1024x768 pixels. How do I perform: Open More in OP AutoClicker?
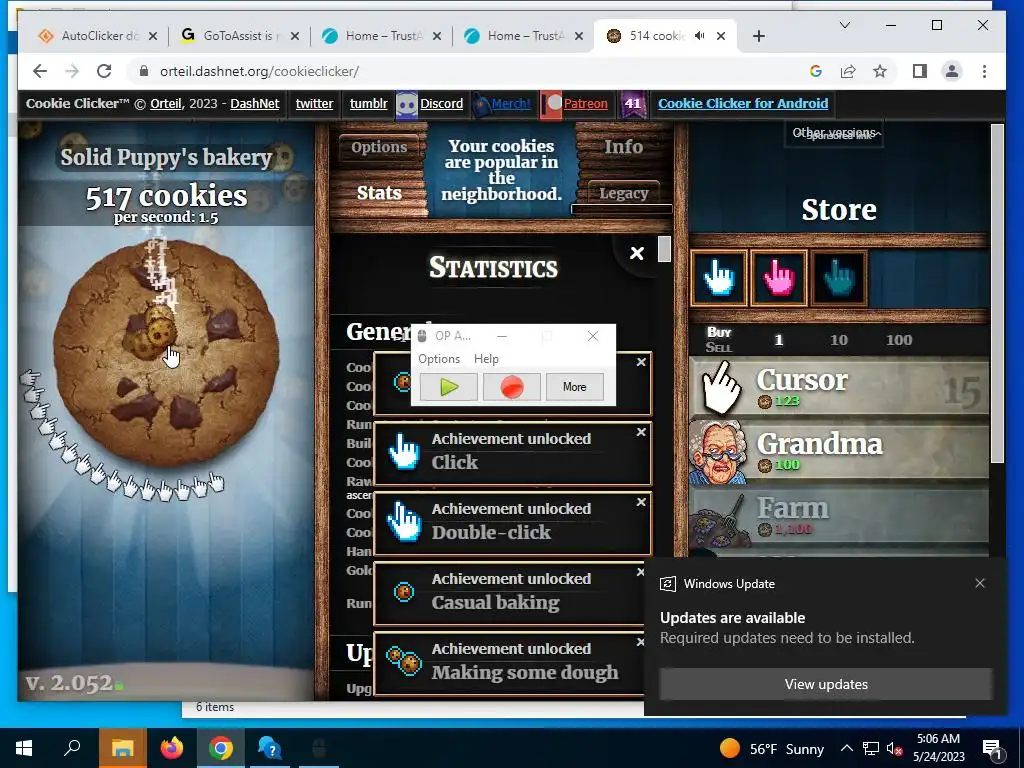[x=575, y=387]
